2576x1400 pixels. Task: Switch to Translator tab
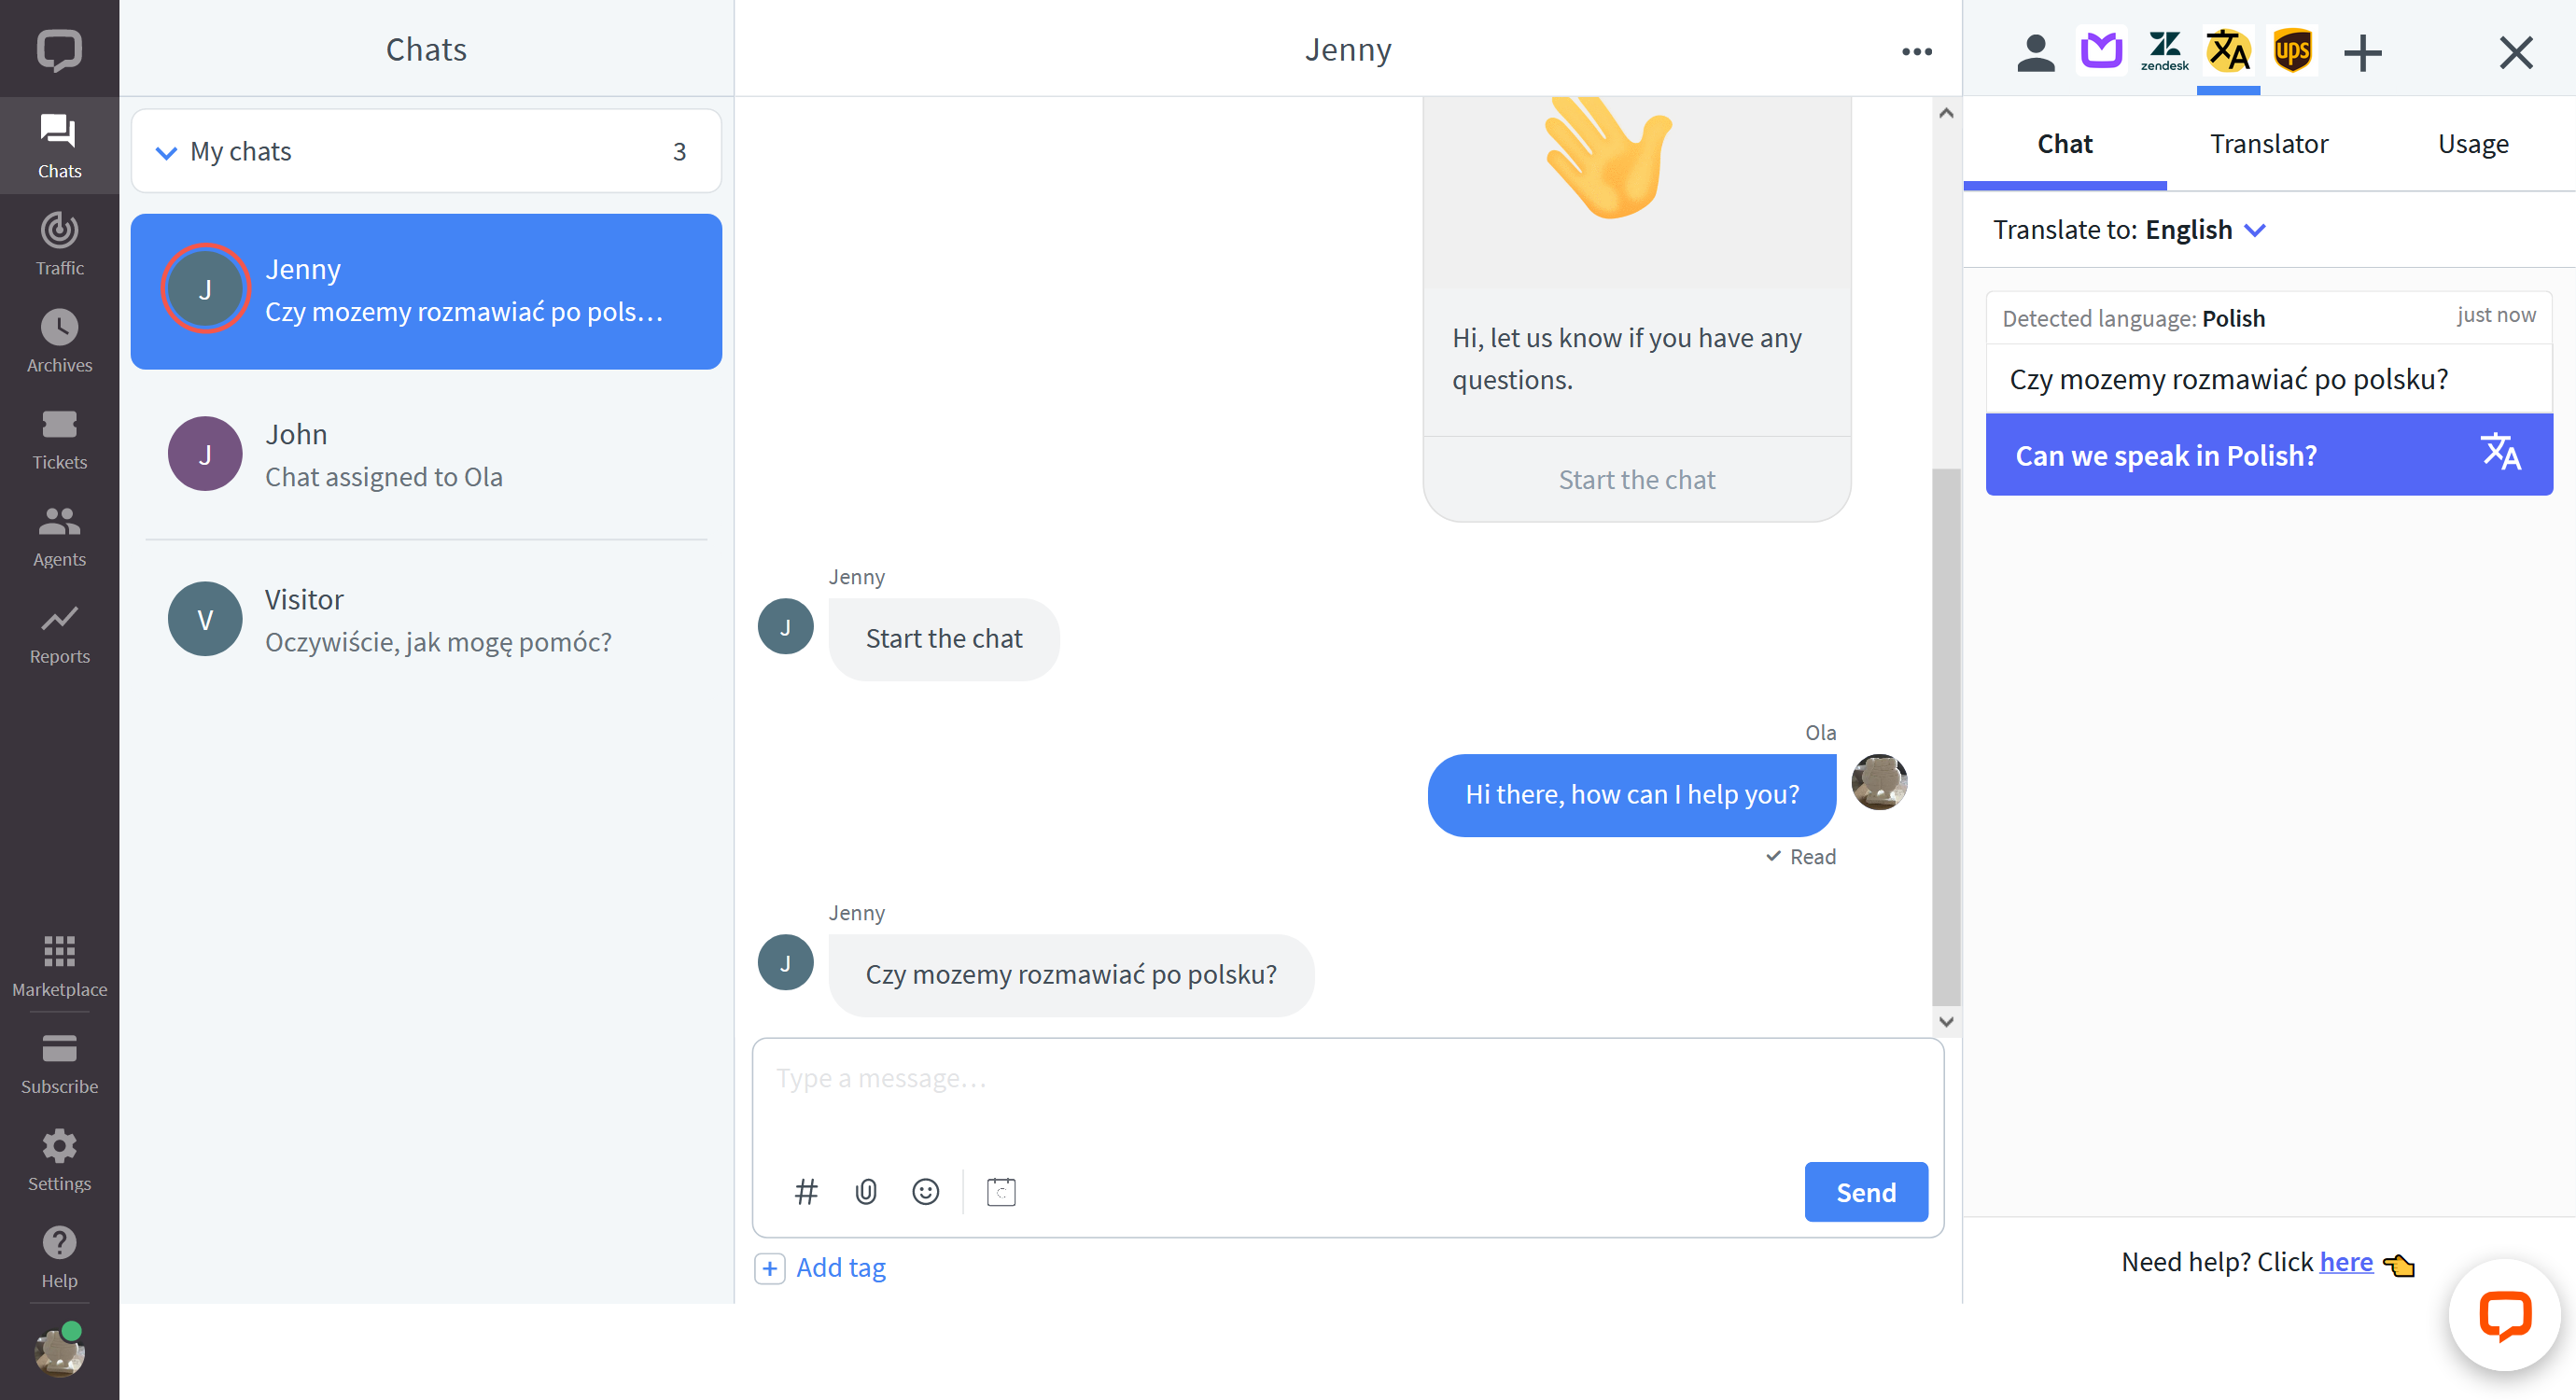2268,143
